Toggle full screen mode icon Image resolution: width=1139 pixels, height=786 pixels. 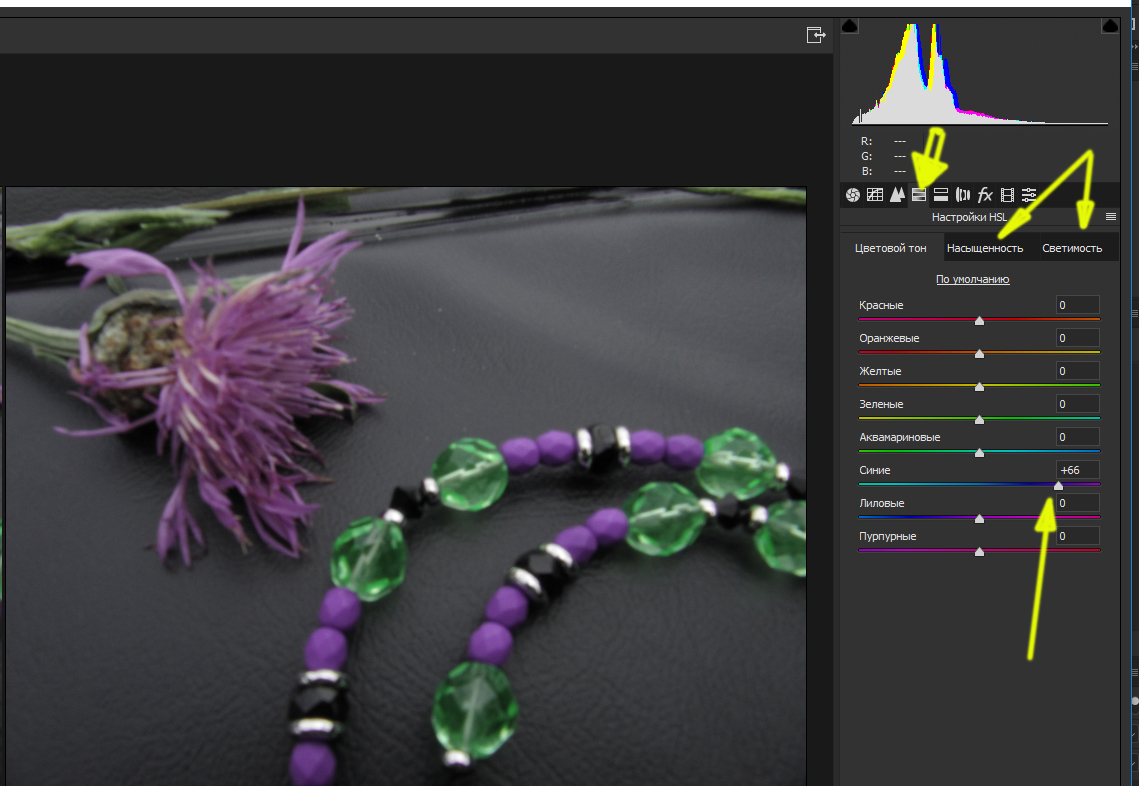click(x=816, y=35)
